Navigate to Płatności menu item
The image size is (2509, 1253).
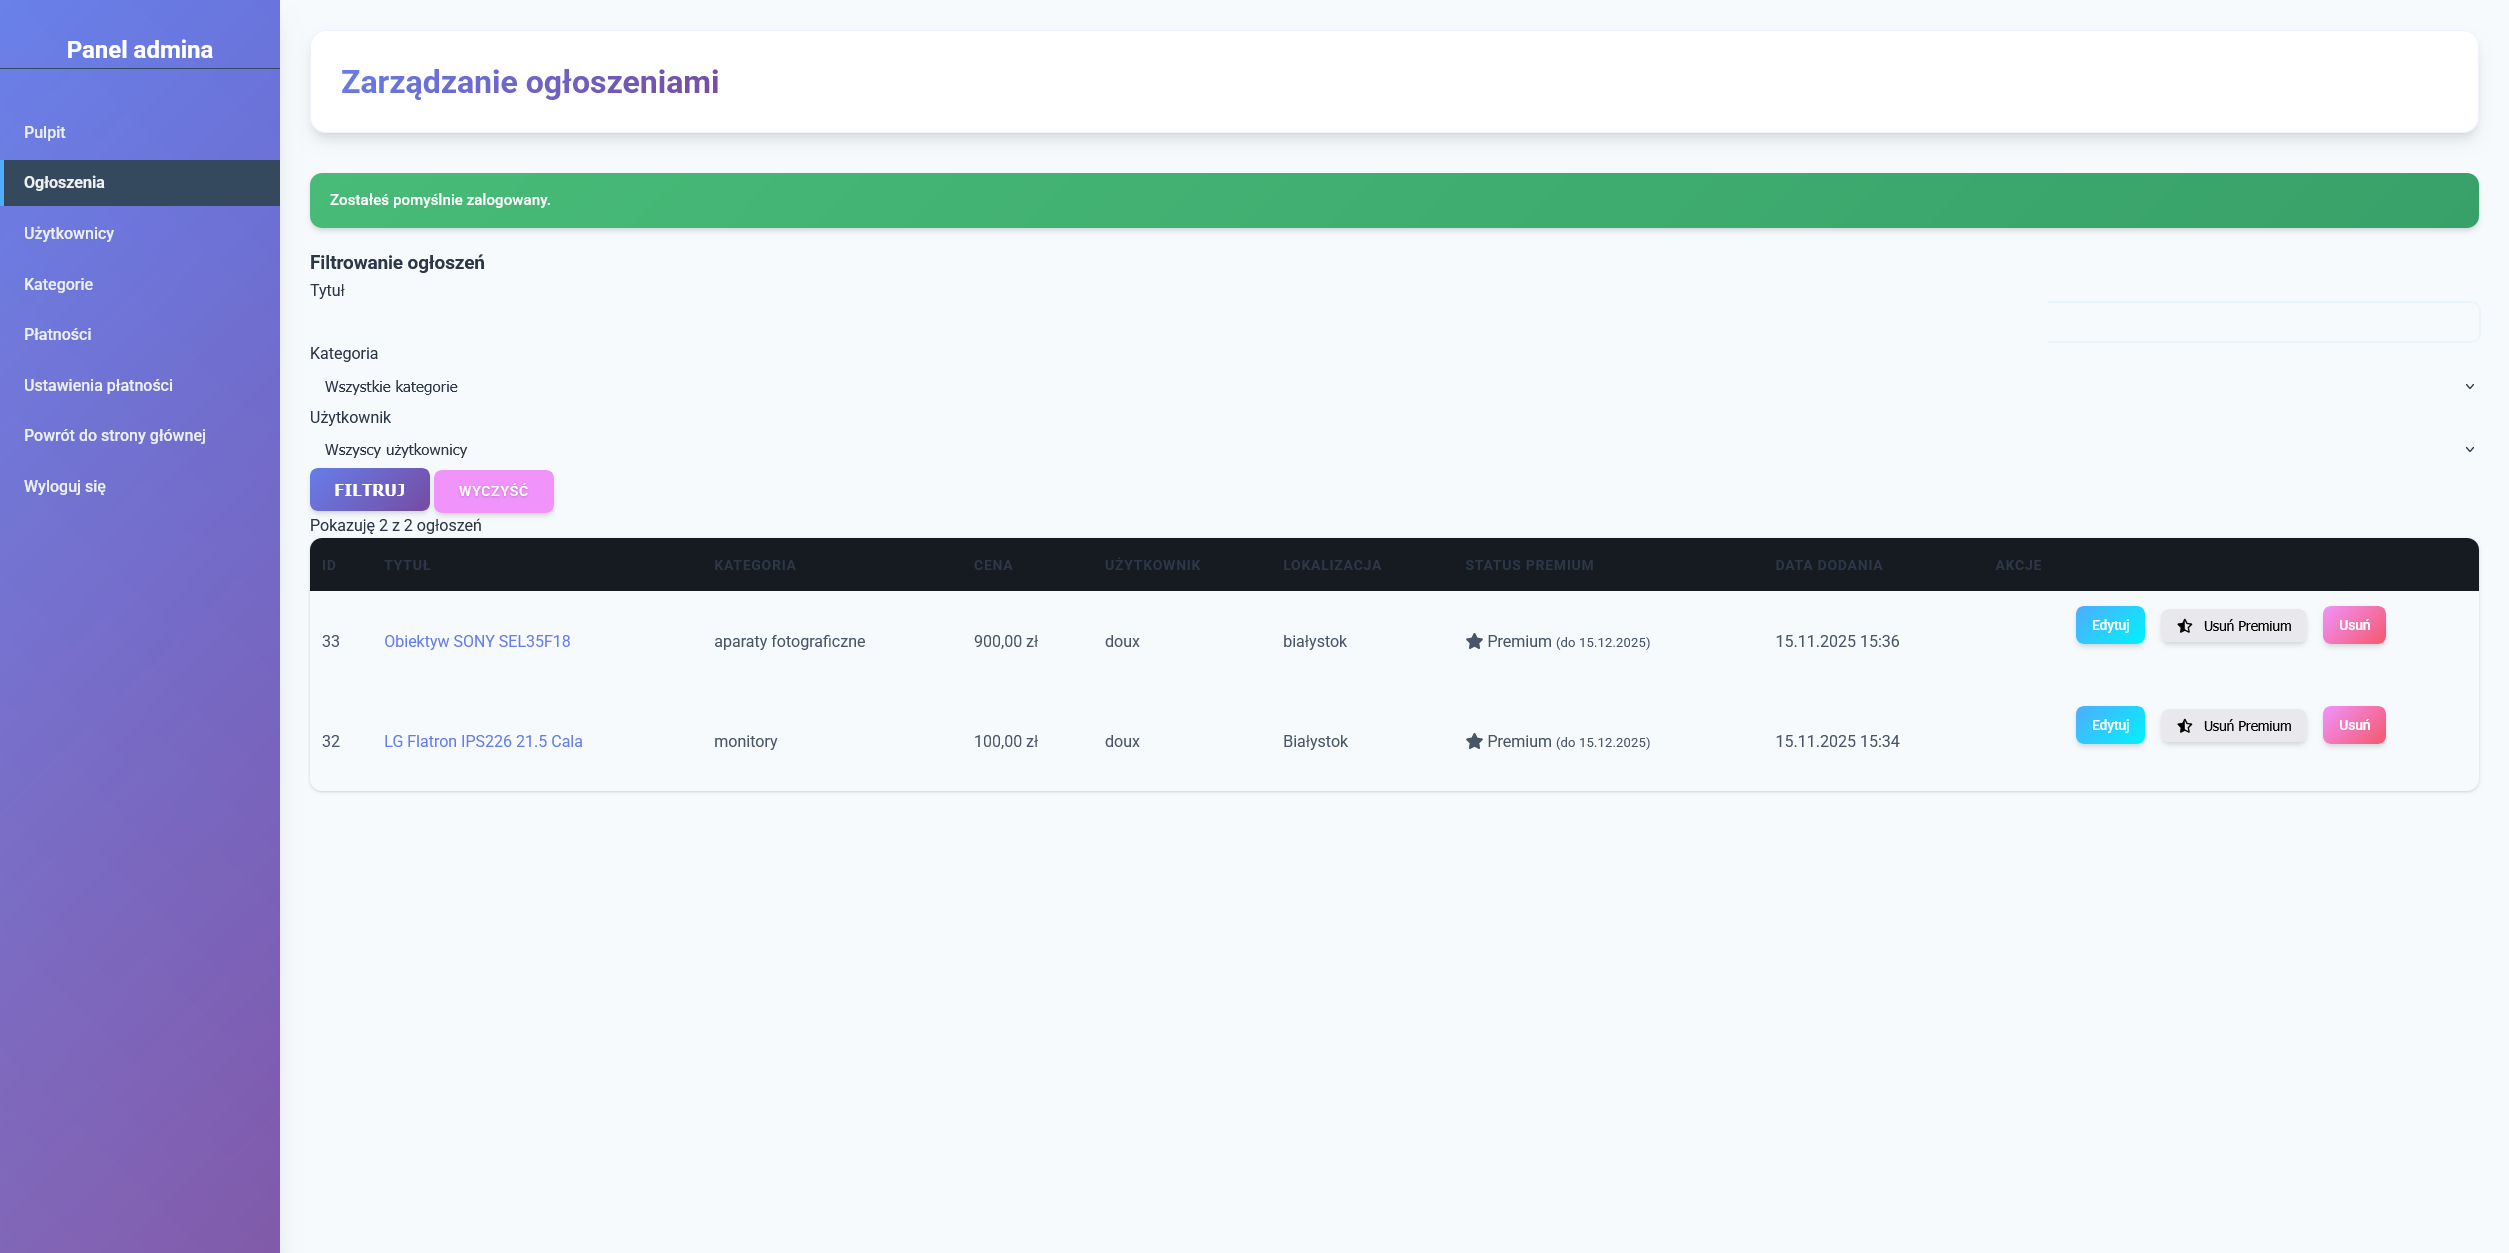(58, 334)
